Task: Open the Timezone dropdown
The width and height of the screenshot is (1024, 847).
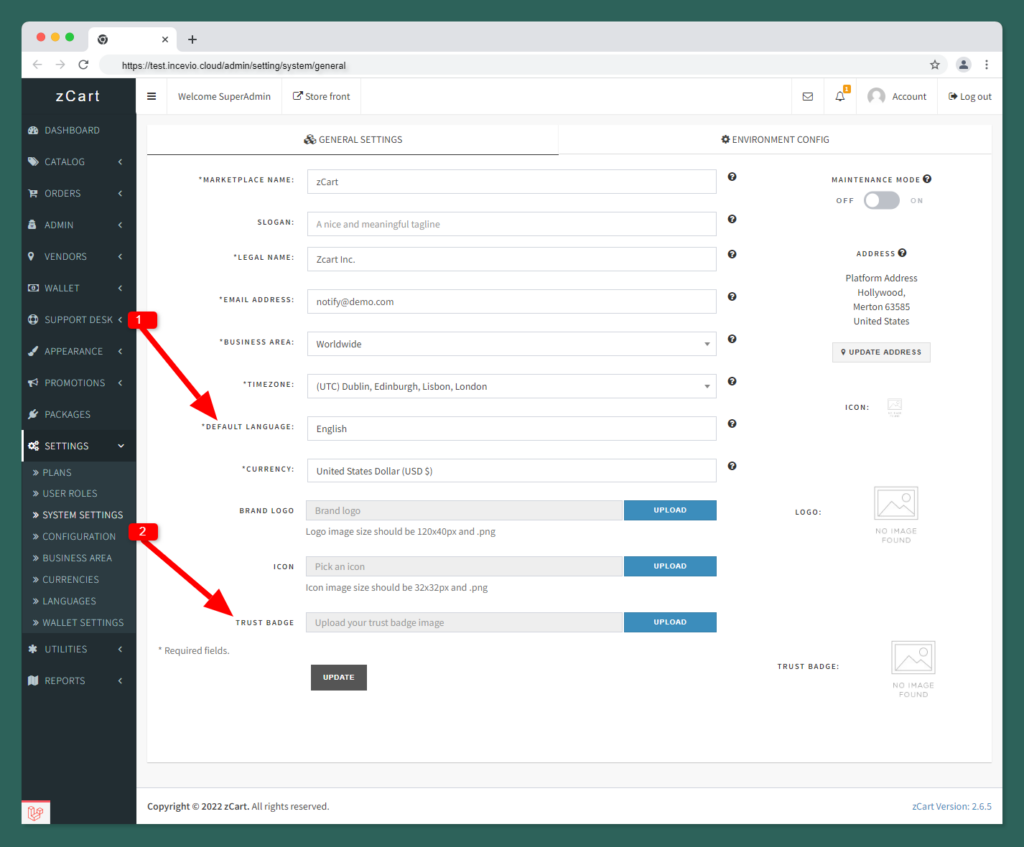Action: click(x=511, y=386)
